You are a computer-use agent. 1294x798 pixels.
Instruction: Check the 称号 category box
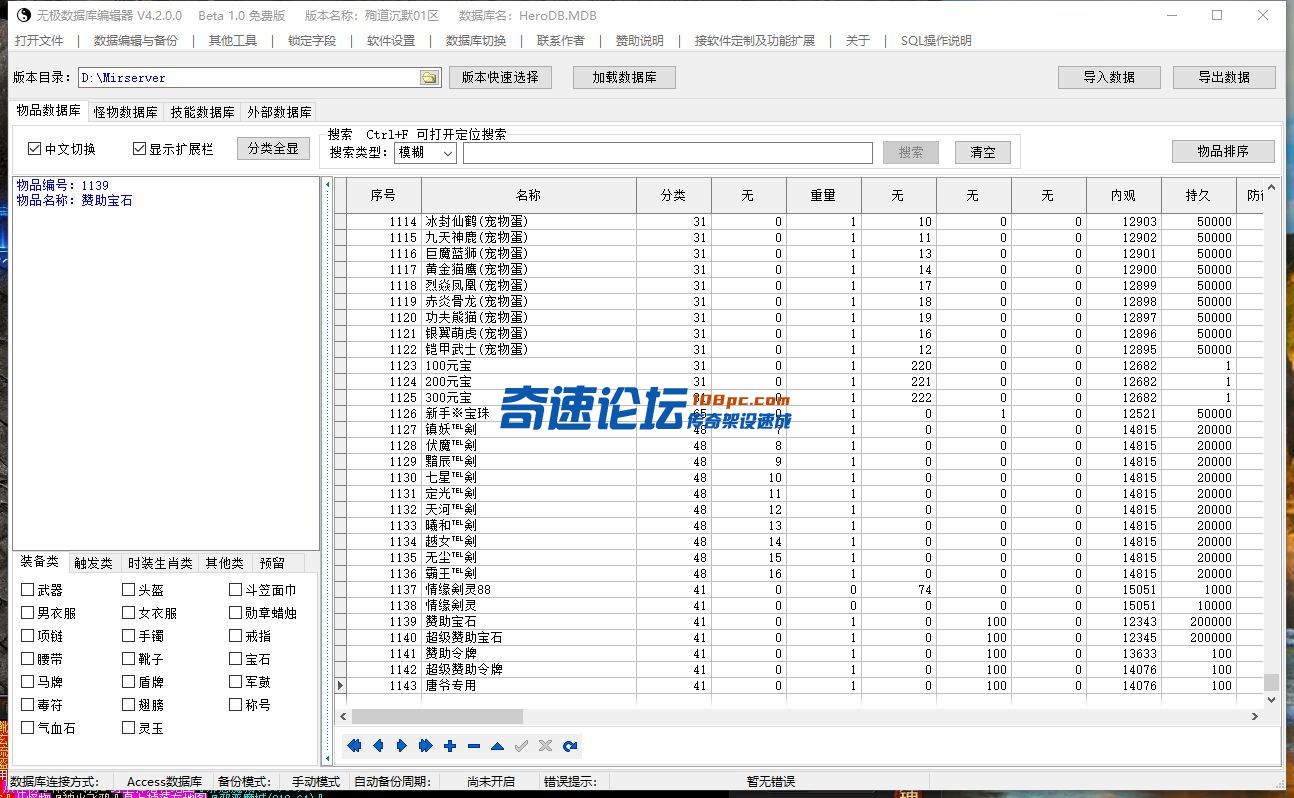[236, 705]
